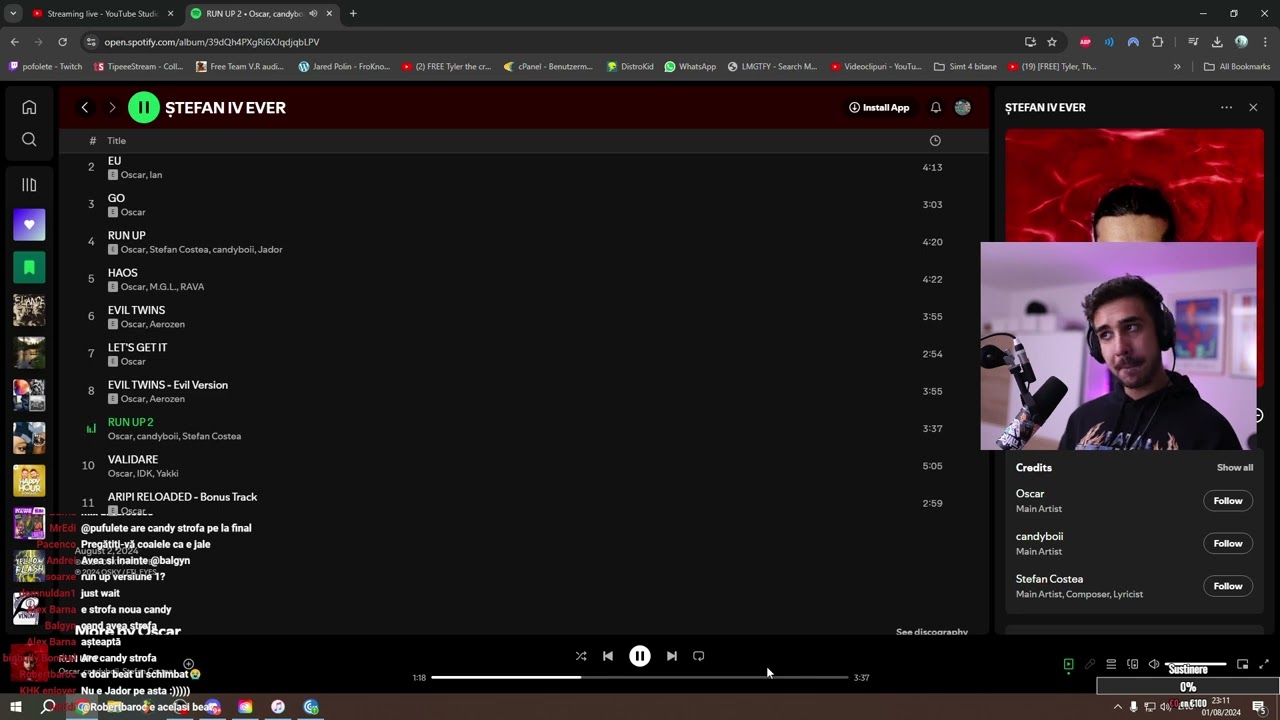Viewport: 1280px width, 720px height.
Task: Bookmark this page with the star
Action: point(1052,42)
